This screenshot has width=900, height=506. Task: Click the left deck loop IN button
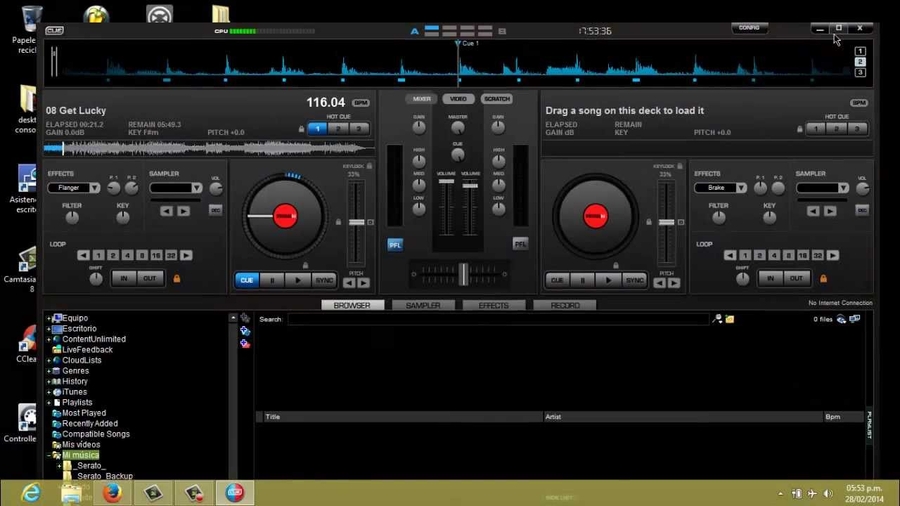(124, 278)
